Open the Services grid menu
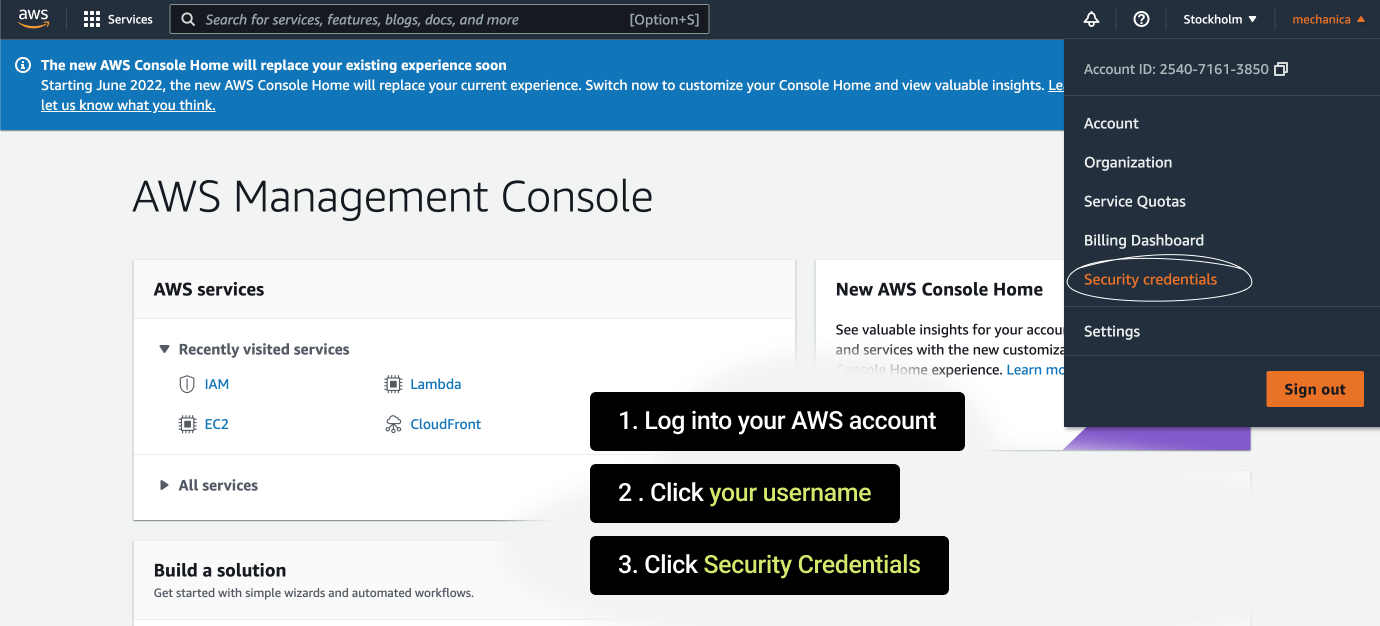1380x626 pixels. [x=118, y=19]
